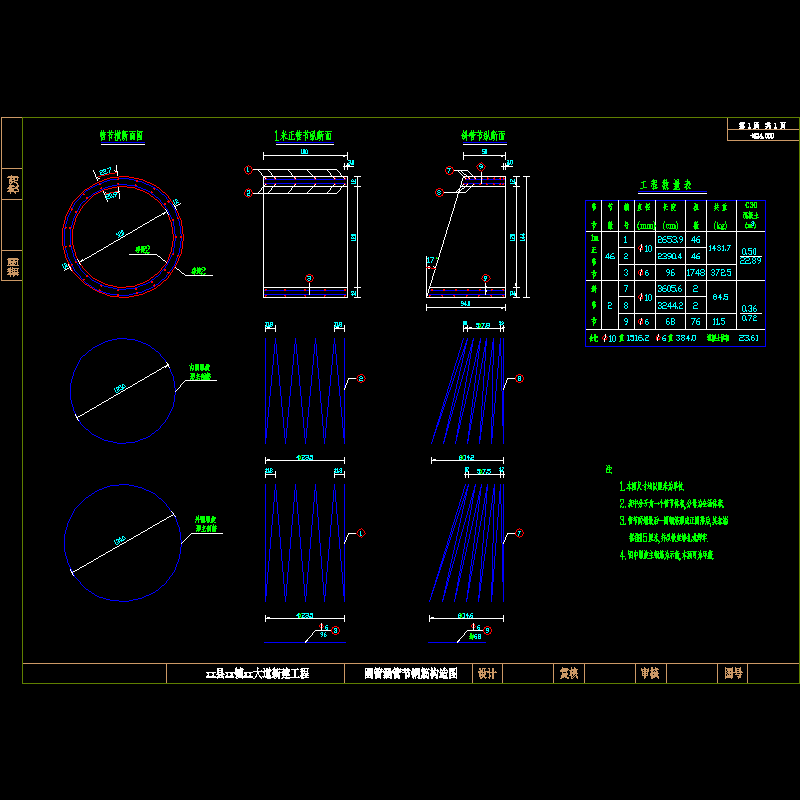800x800 pixels.
Task: Select table length value 3605.6
Action: point(670,289)
